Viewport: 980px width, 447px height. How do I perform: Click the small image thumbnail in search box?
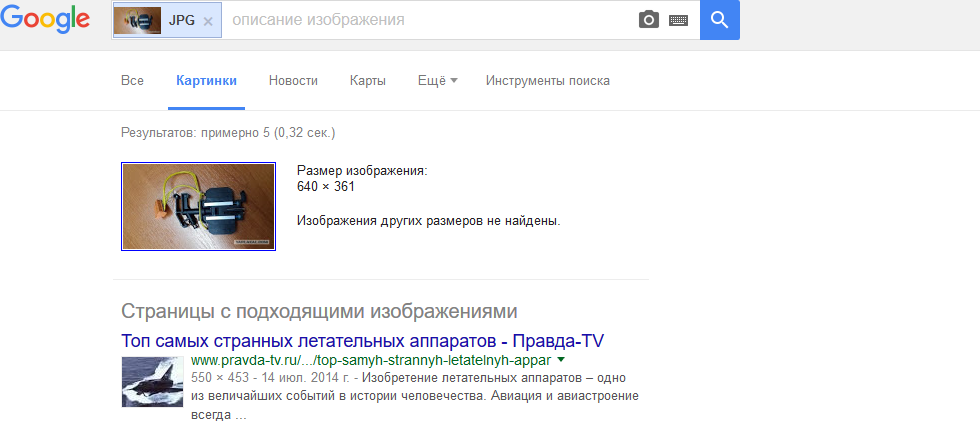coord(139,20)
